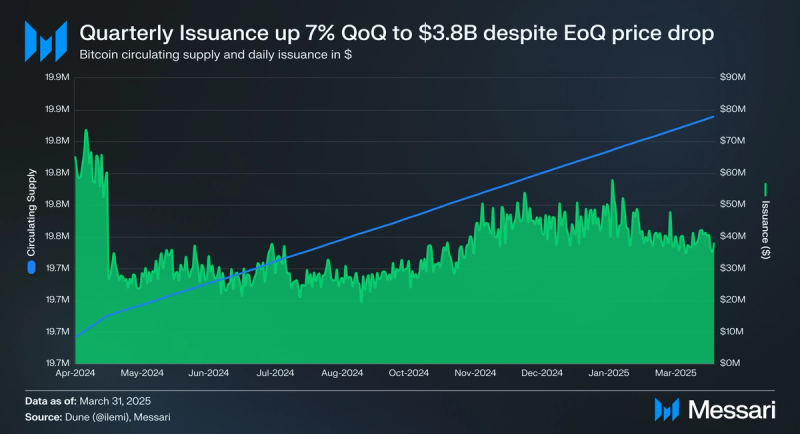Click the $0M right axis tick

pos(730,363)
